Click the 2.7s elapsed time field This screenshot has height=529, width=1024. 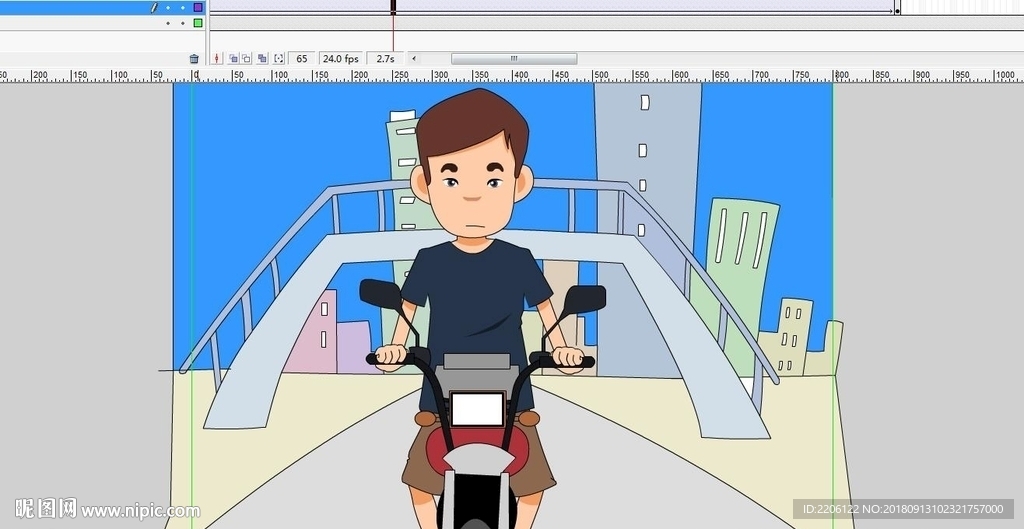pos(385,59)
